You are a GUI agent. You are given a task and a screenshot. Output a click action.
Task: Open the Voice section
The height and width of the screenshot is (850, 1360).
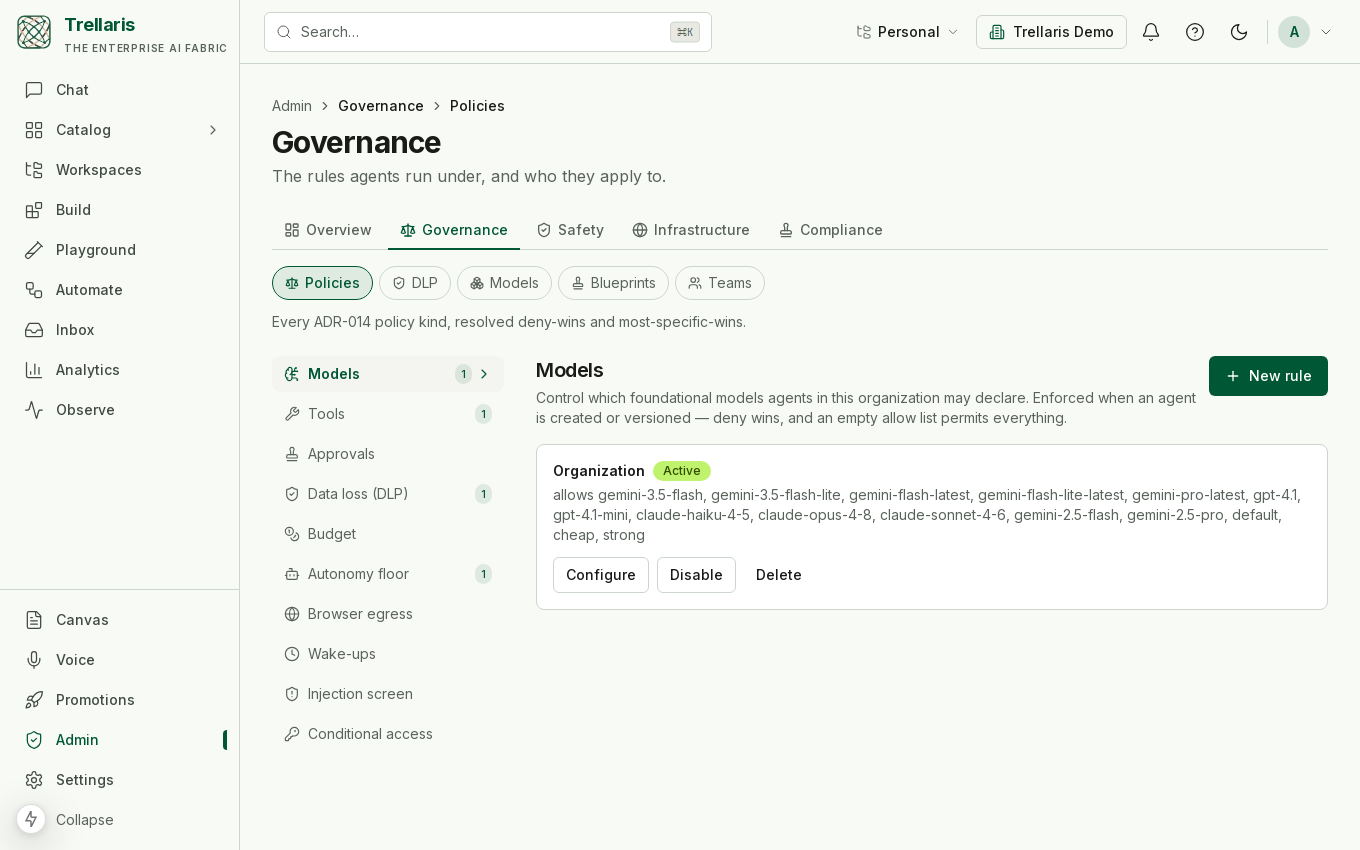120,660
